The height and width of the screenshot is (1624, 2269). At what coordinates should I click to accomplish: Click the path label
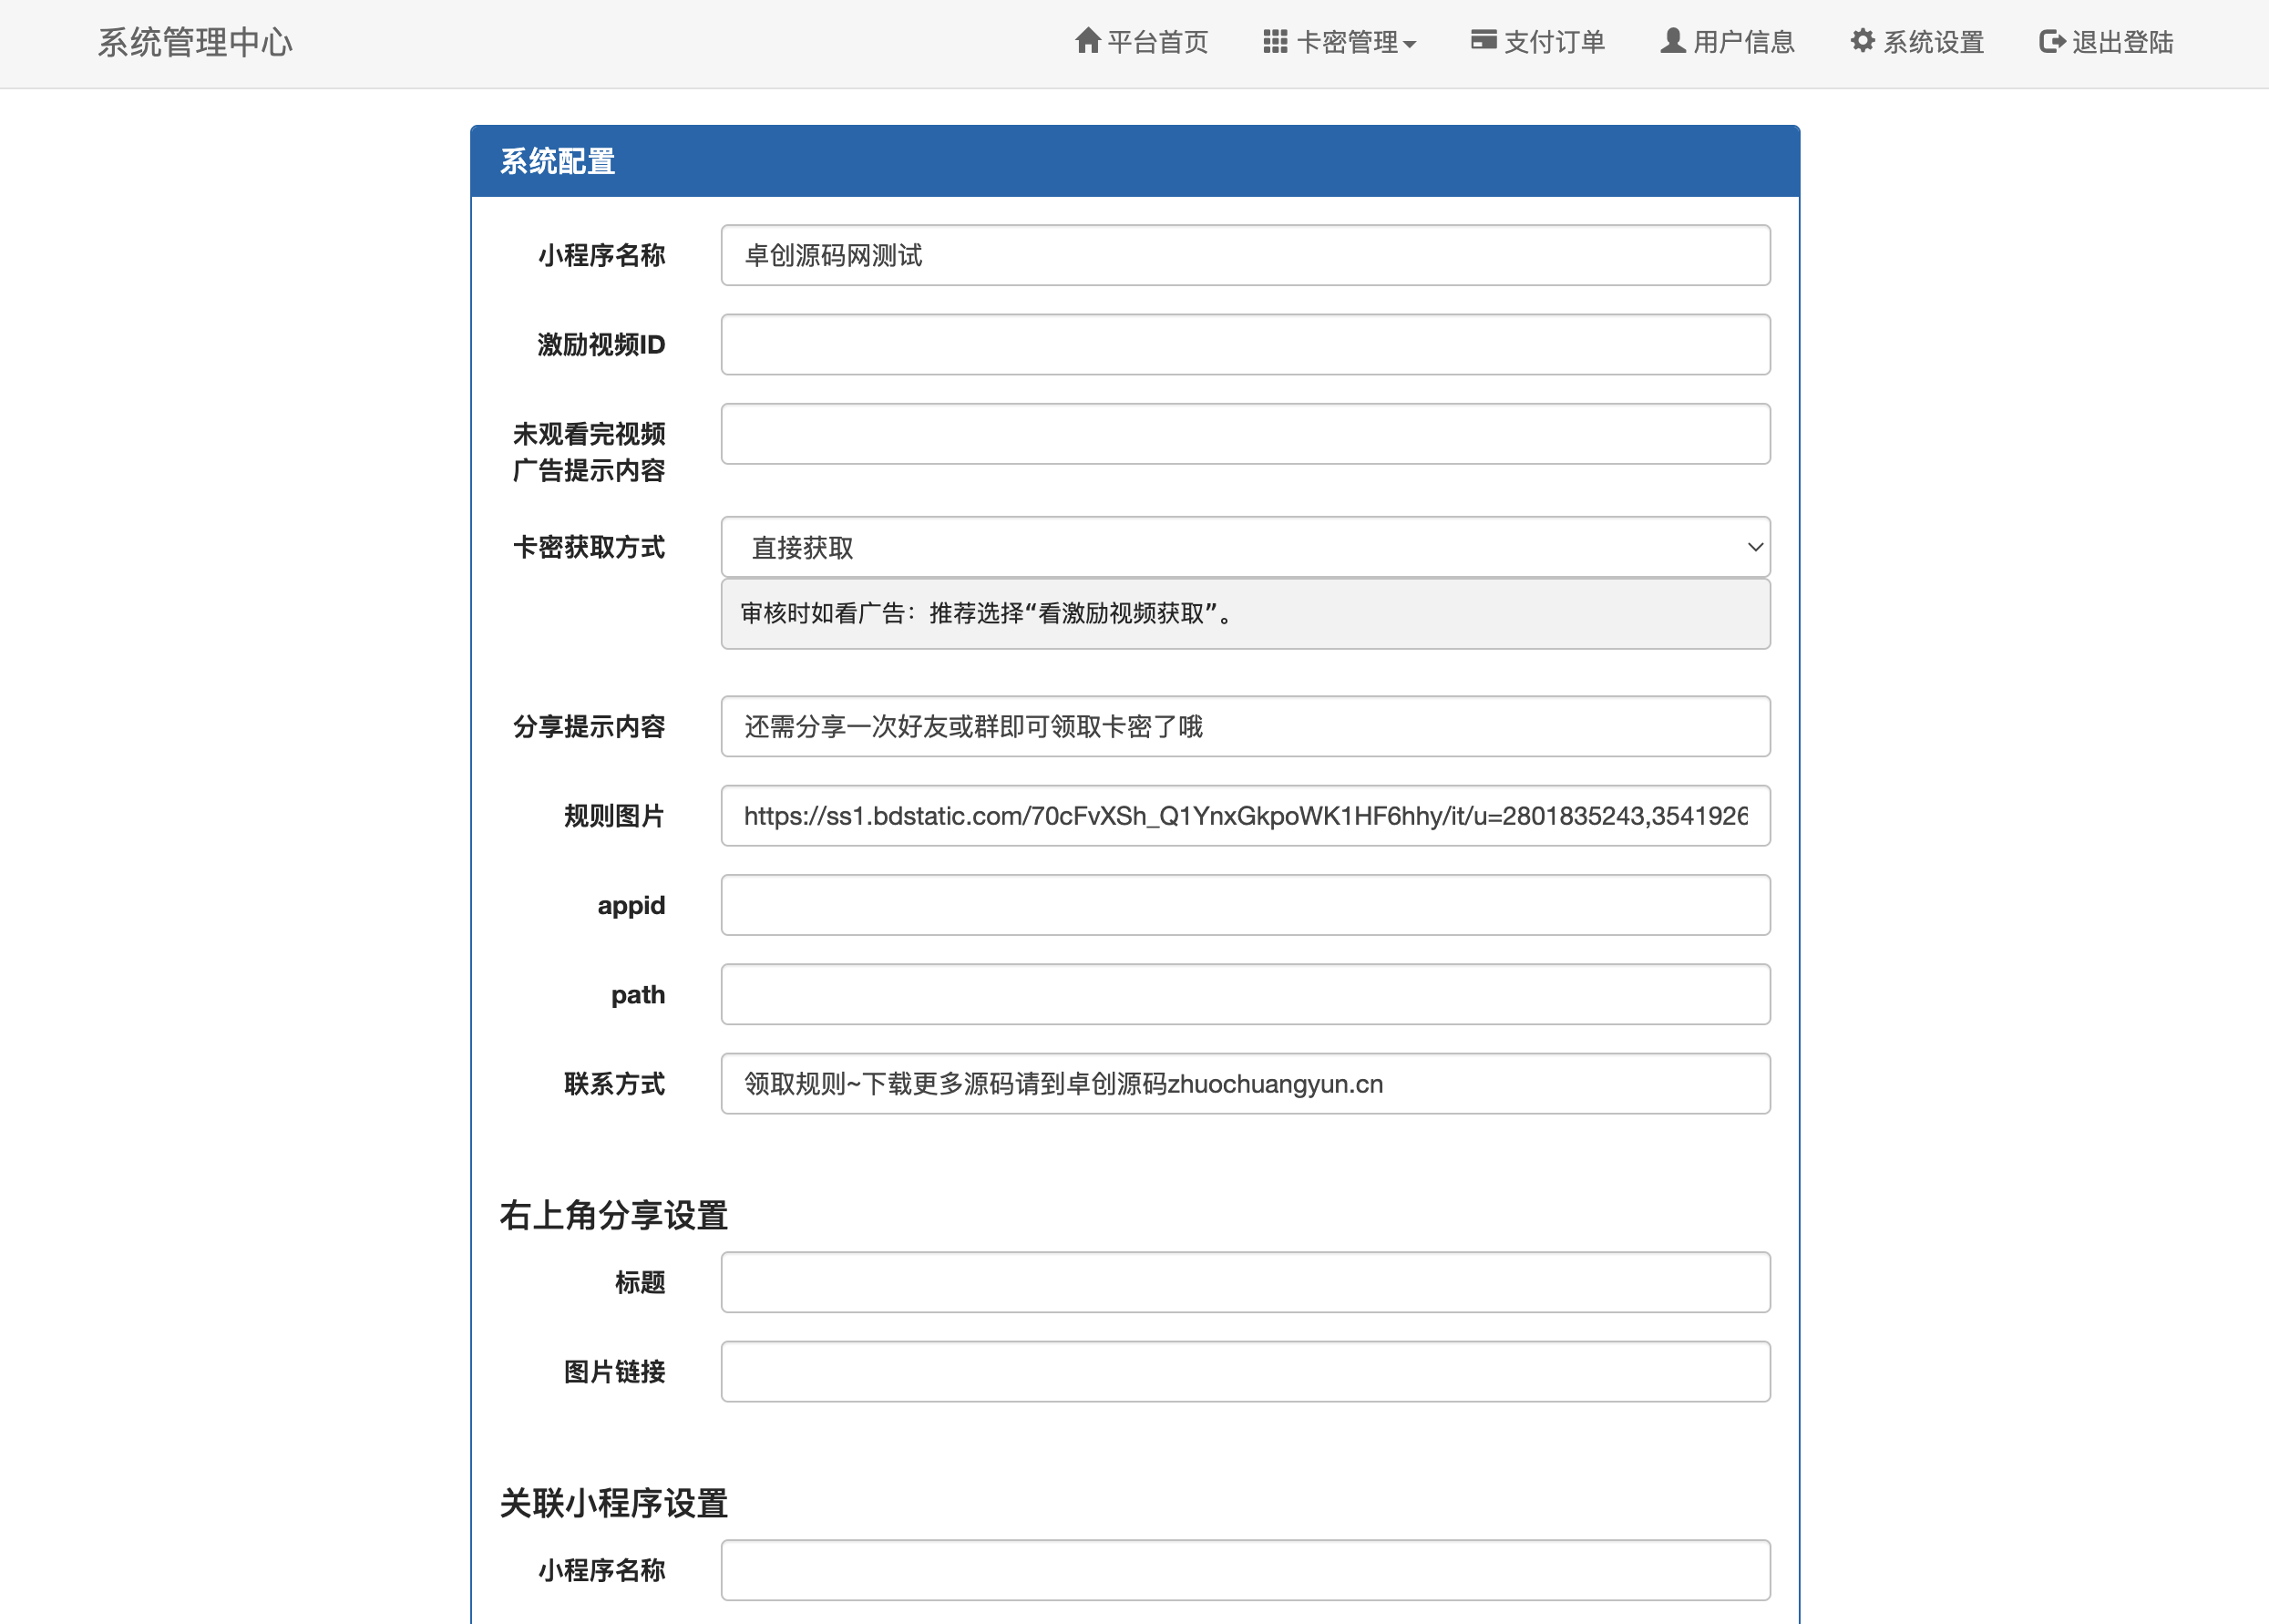click(638, 994)
